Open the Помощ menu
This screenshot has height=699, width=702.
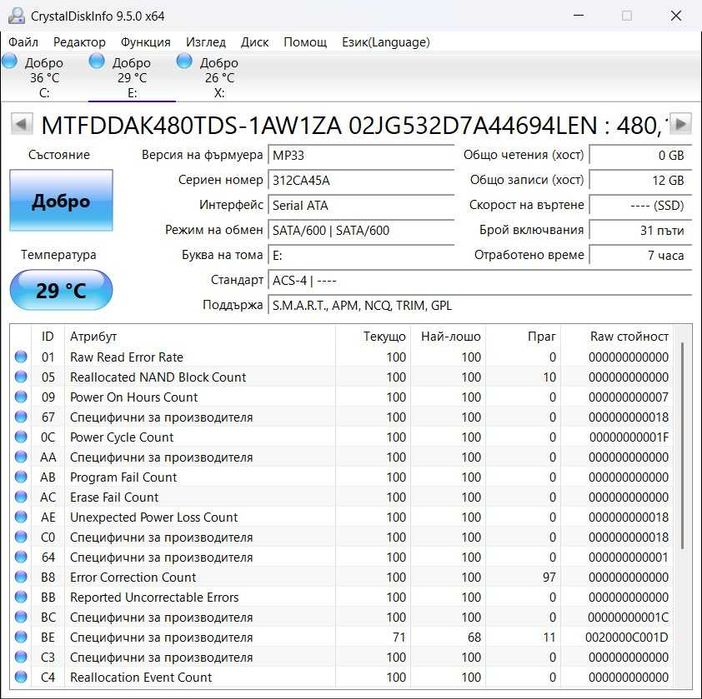(x=305, y=42)
